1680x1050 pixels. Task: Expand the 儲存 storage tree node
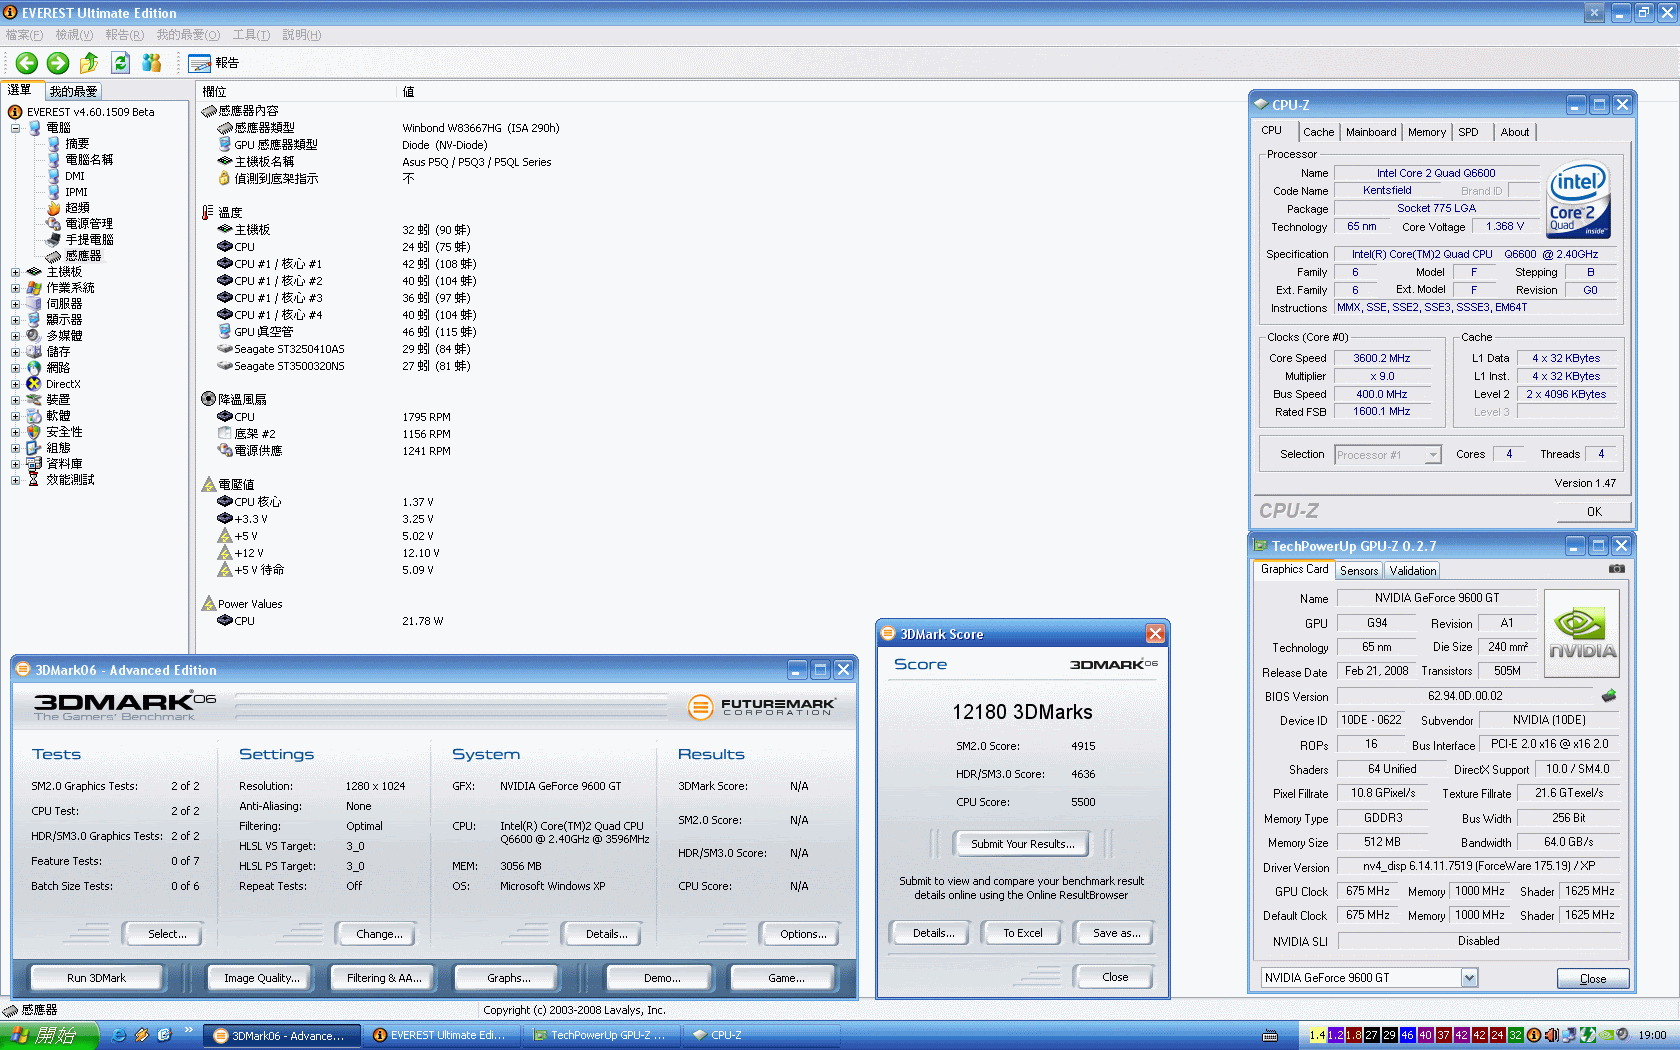pos(15,352)
